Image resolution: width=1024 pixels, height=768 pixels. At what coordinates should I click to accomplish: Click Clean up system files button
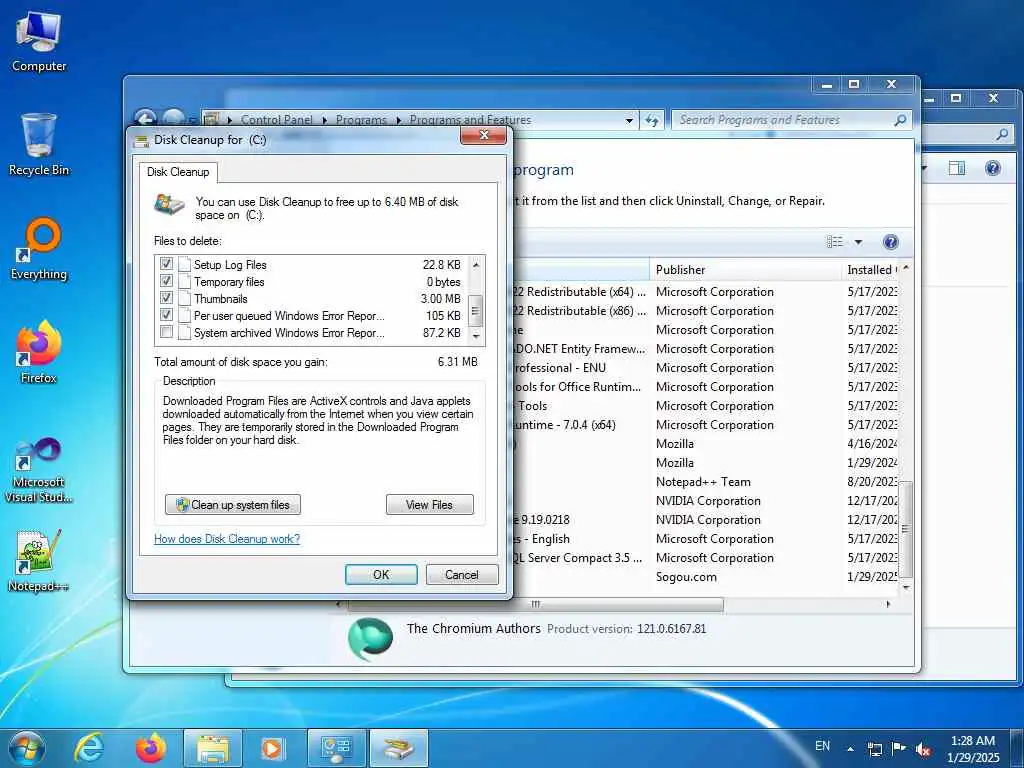[233, 504]
